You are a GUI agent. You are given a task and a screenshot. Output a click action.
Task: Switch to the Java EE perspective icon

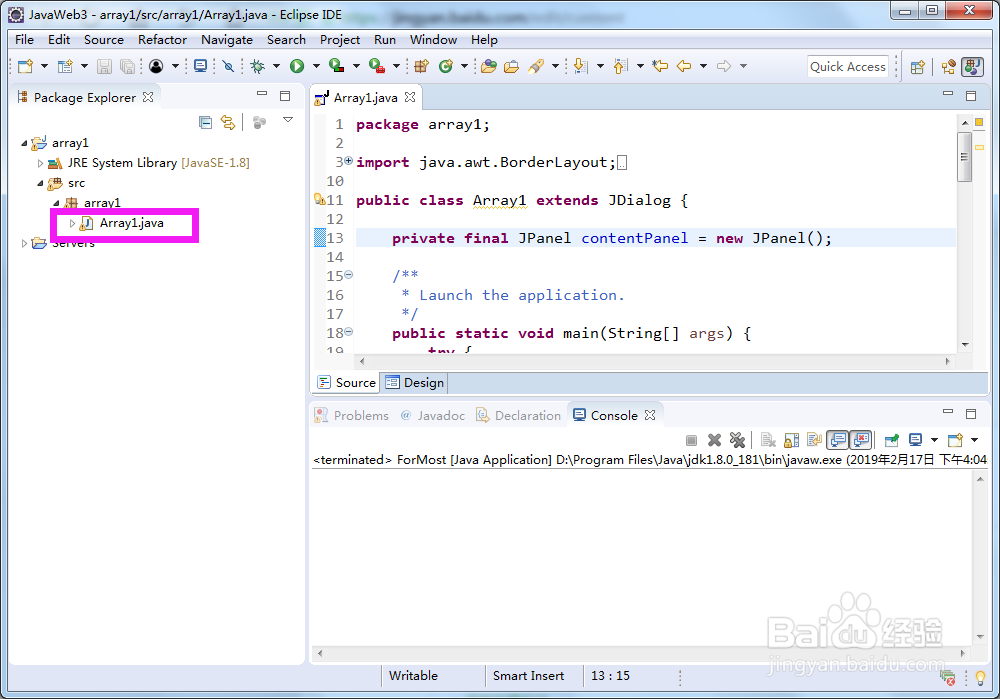pos(949,67)
